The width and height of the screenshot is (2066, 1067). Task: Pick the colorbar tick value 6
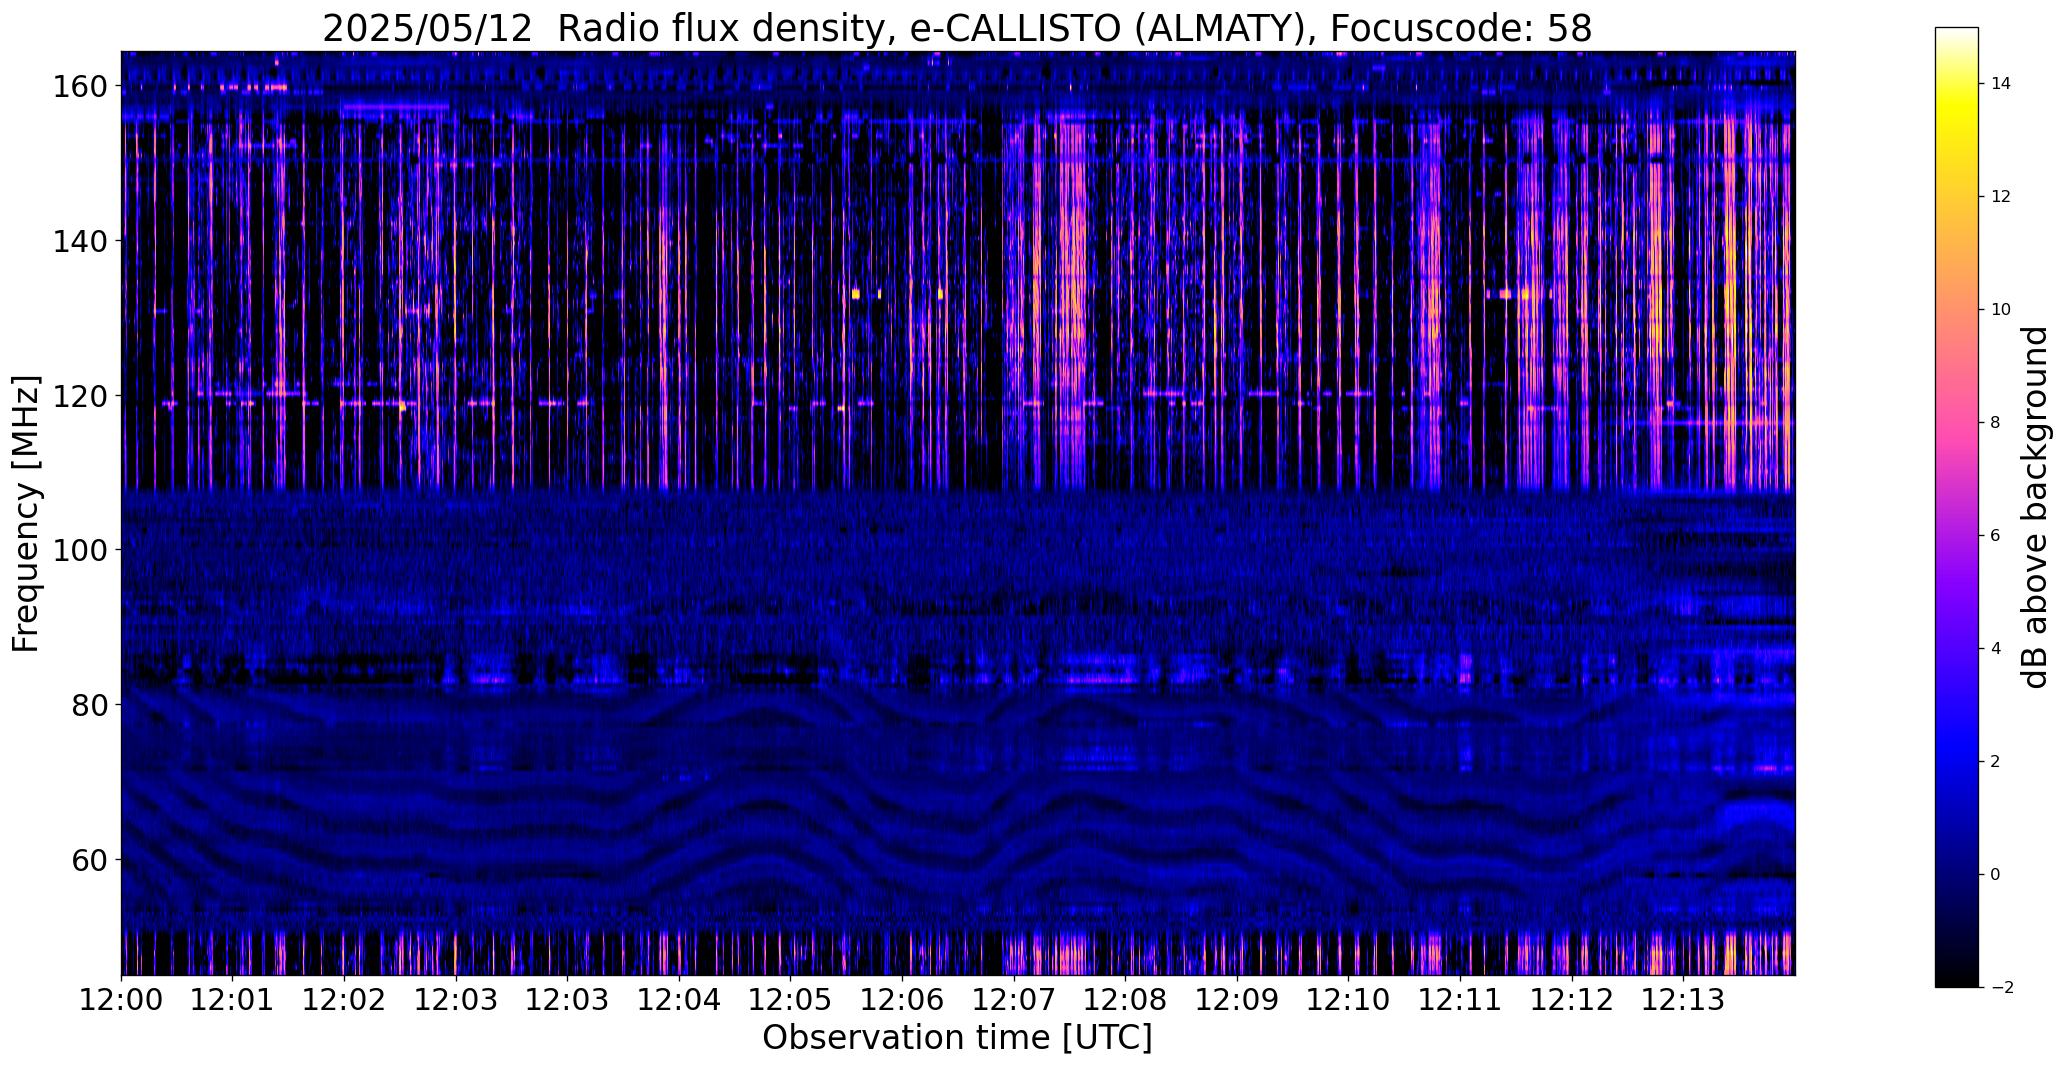tap(1995, 536)
